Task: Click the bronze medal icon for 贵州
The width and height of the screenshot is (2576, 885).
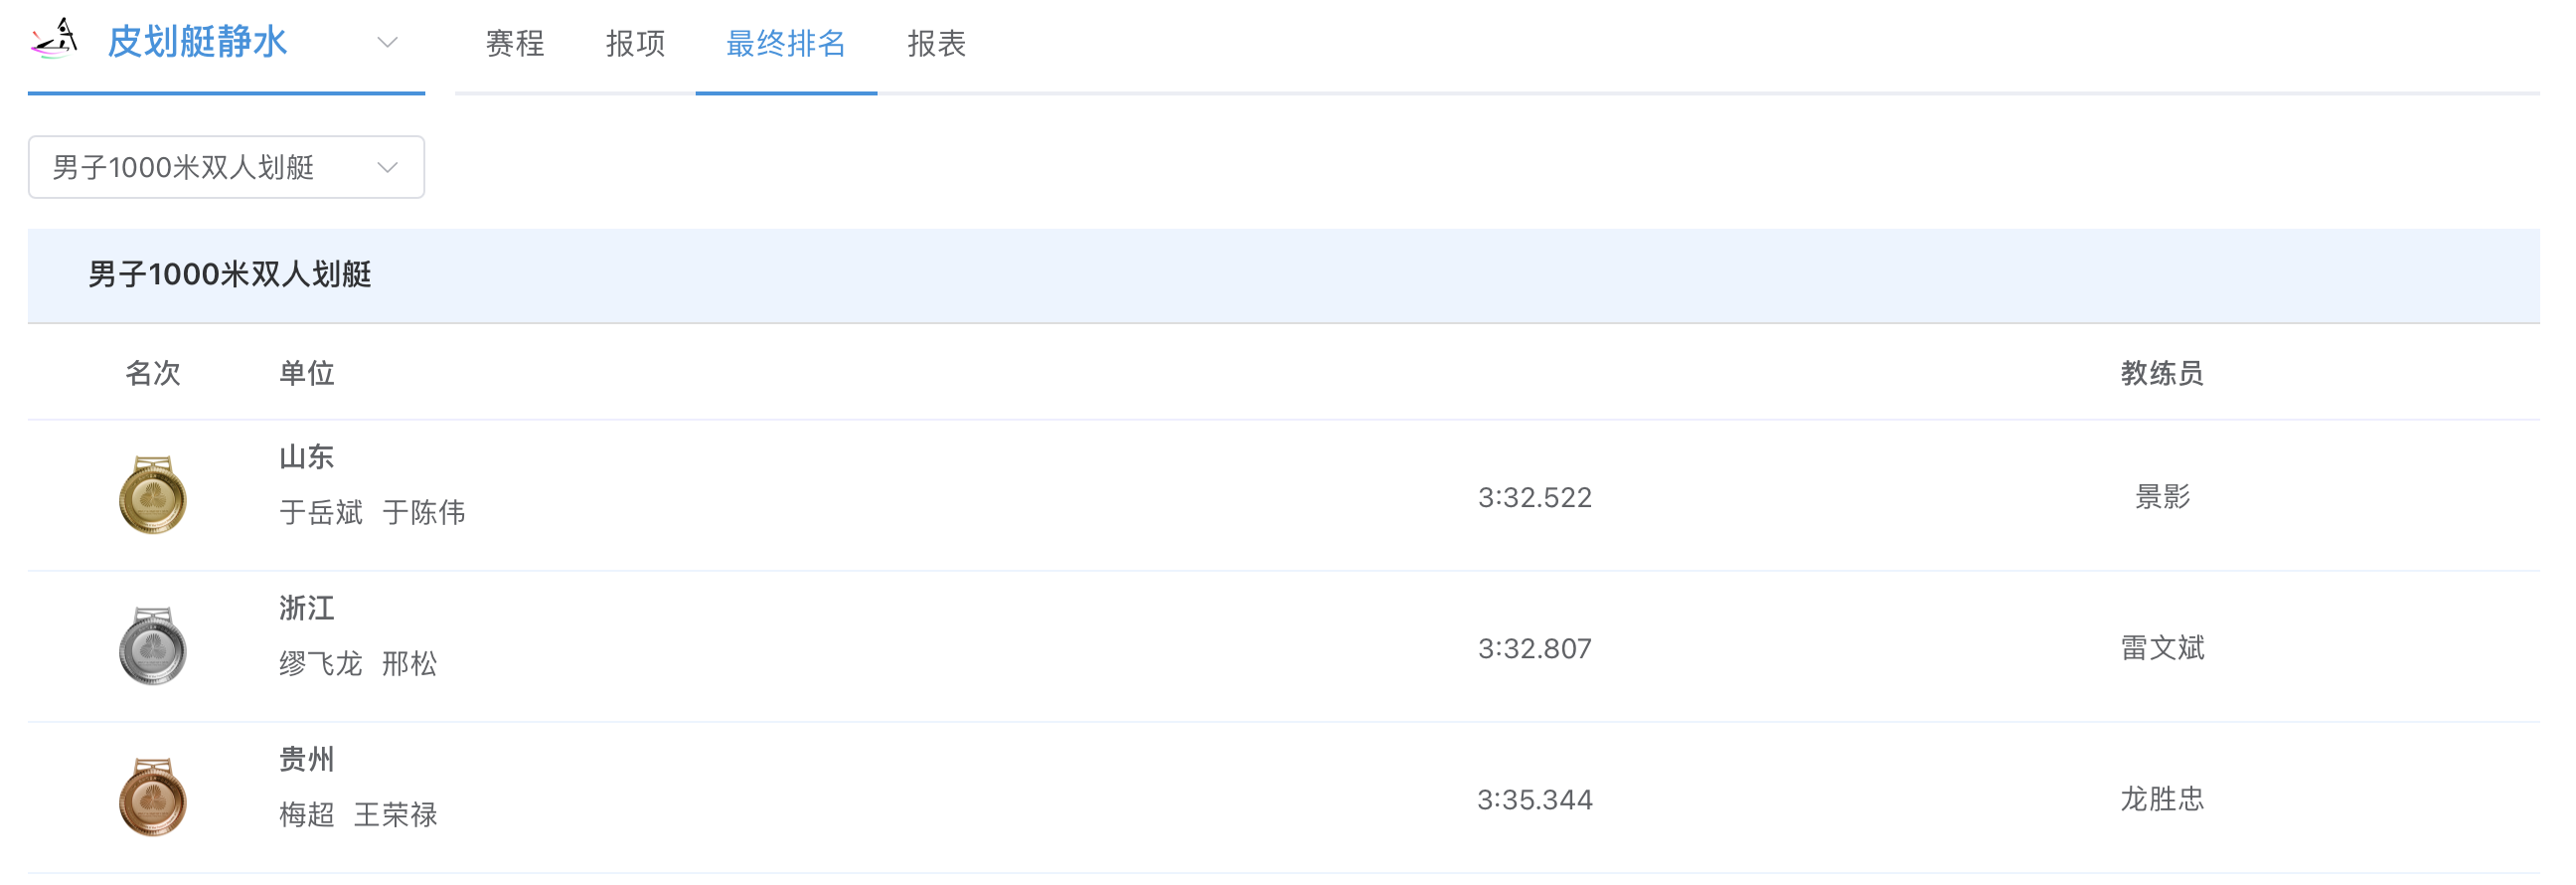Action: pos(152,797)
